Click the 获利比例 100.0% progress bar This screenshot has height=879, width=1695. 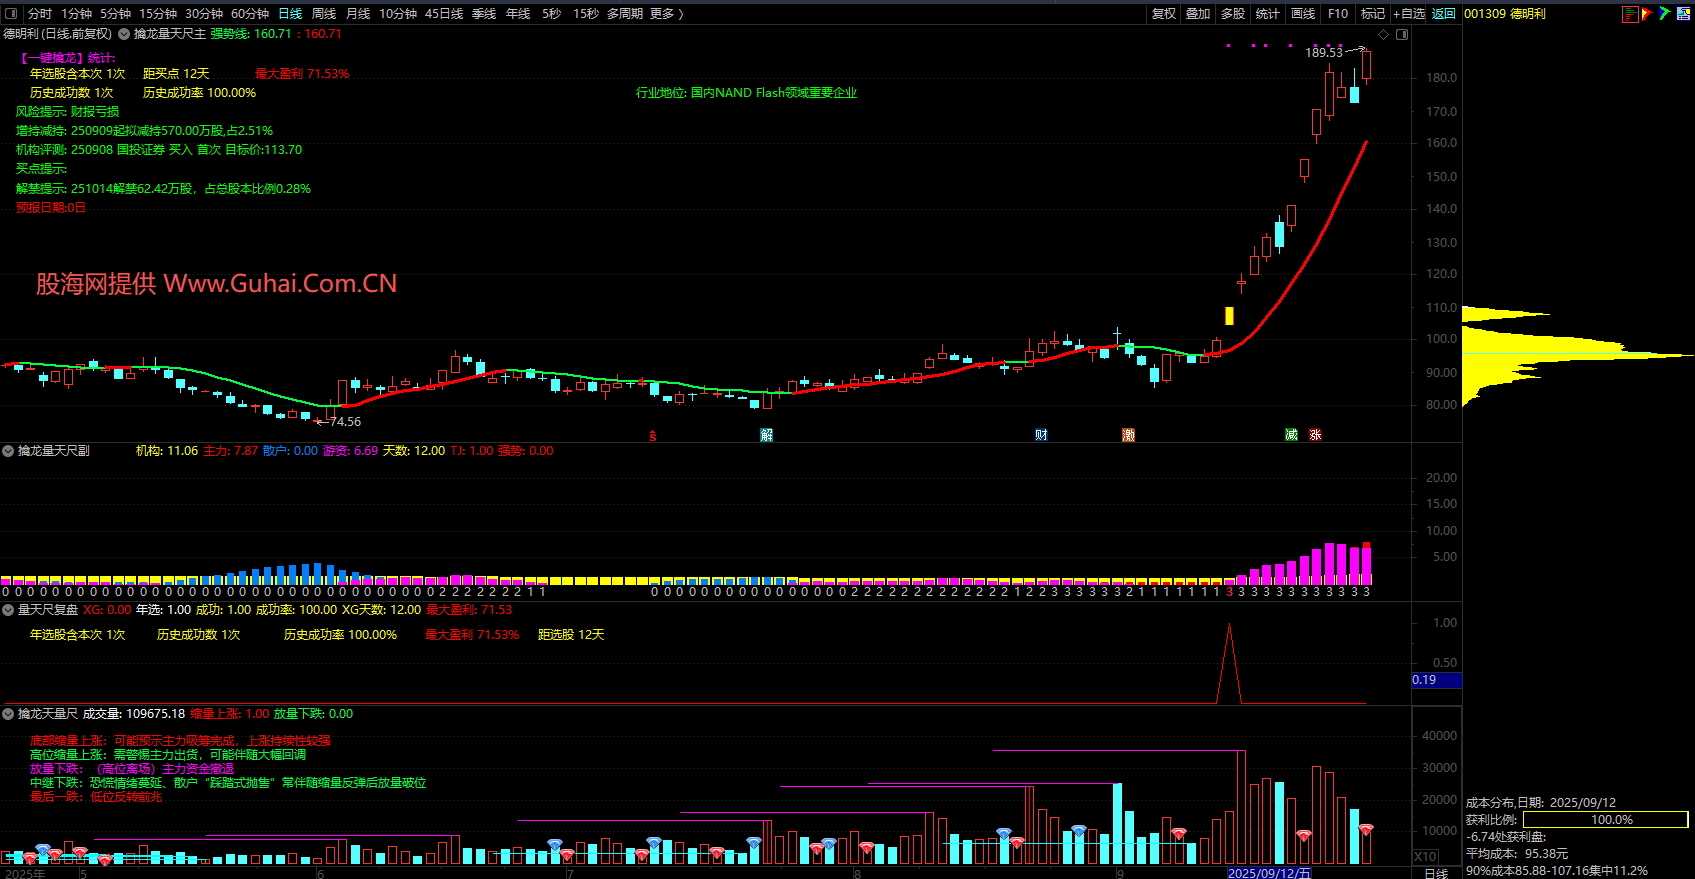pos(1605,820)
